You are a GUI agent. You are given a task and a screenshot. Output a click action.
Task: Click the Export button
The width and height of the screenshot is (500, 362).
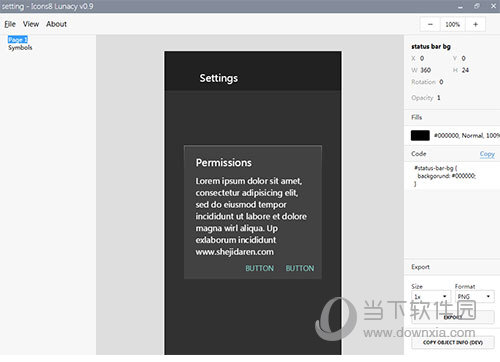tap(453, 317)
